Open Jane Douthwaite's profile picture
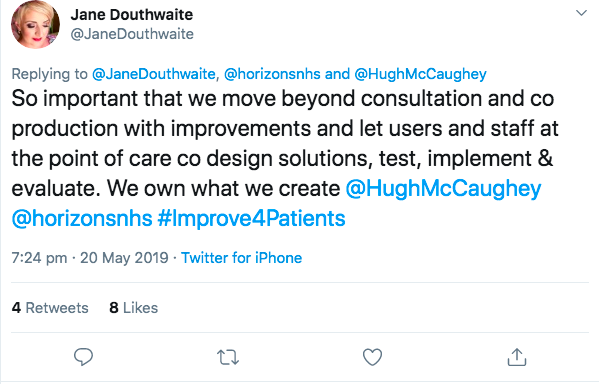Image resolution: width=599 pixels, height=384 pixels. [x=35, y=25]
